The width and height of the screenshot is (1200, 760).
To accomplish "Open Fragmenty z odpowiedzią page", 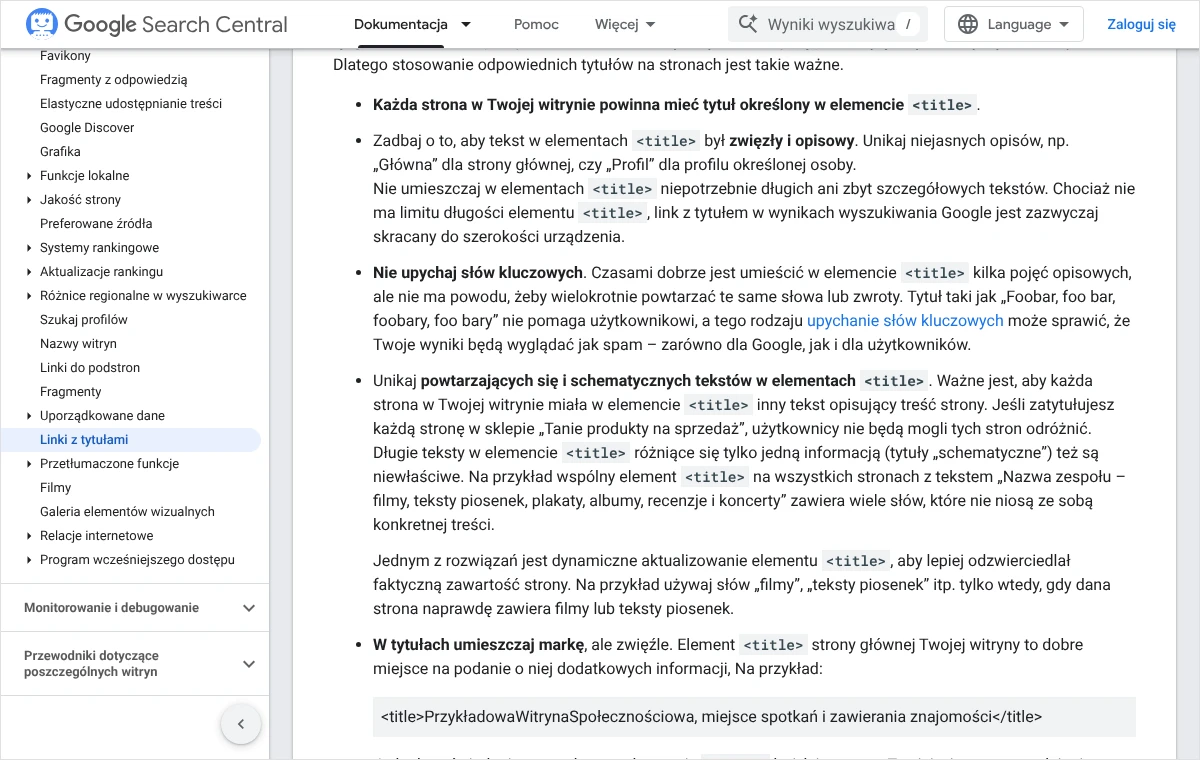I will (113, 80).
